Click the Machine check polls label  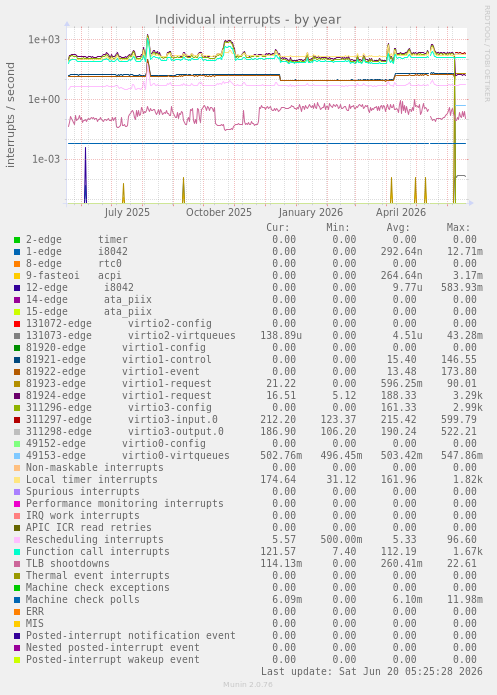coord(83,599)
